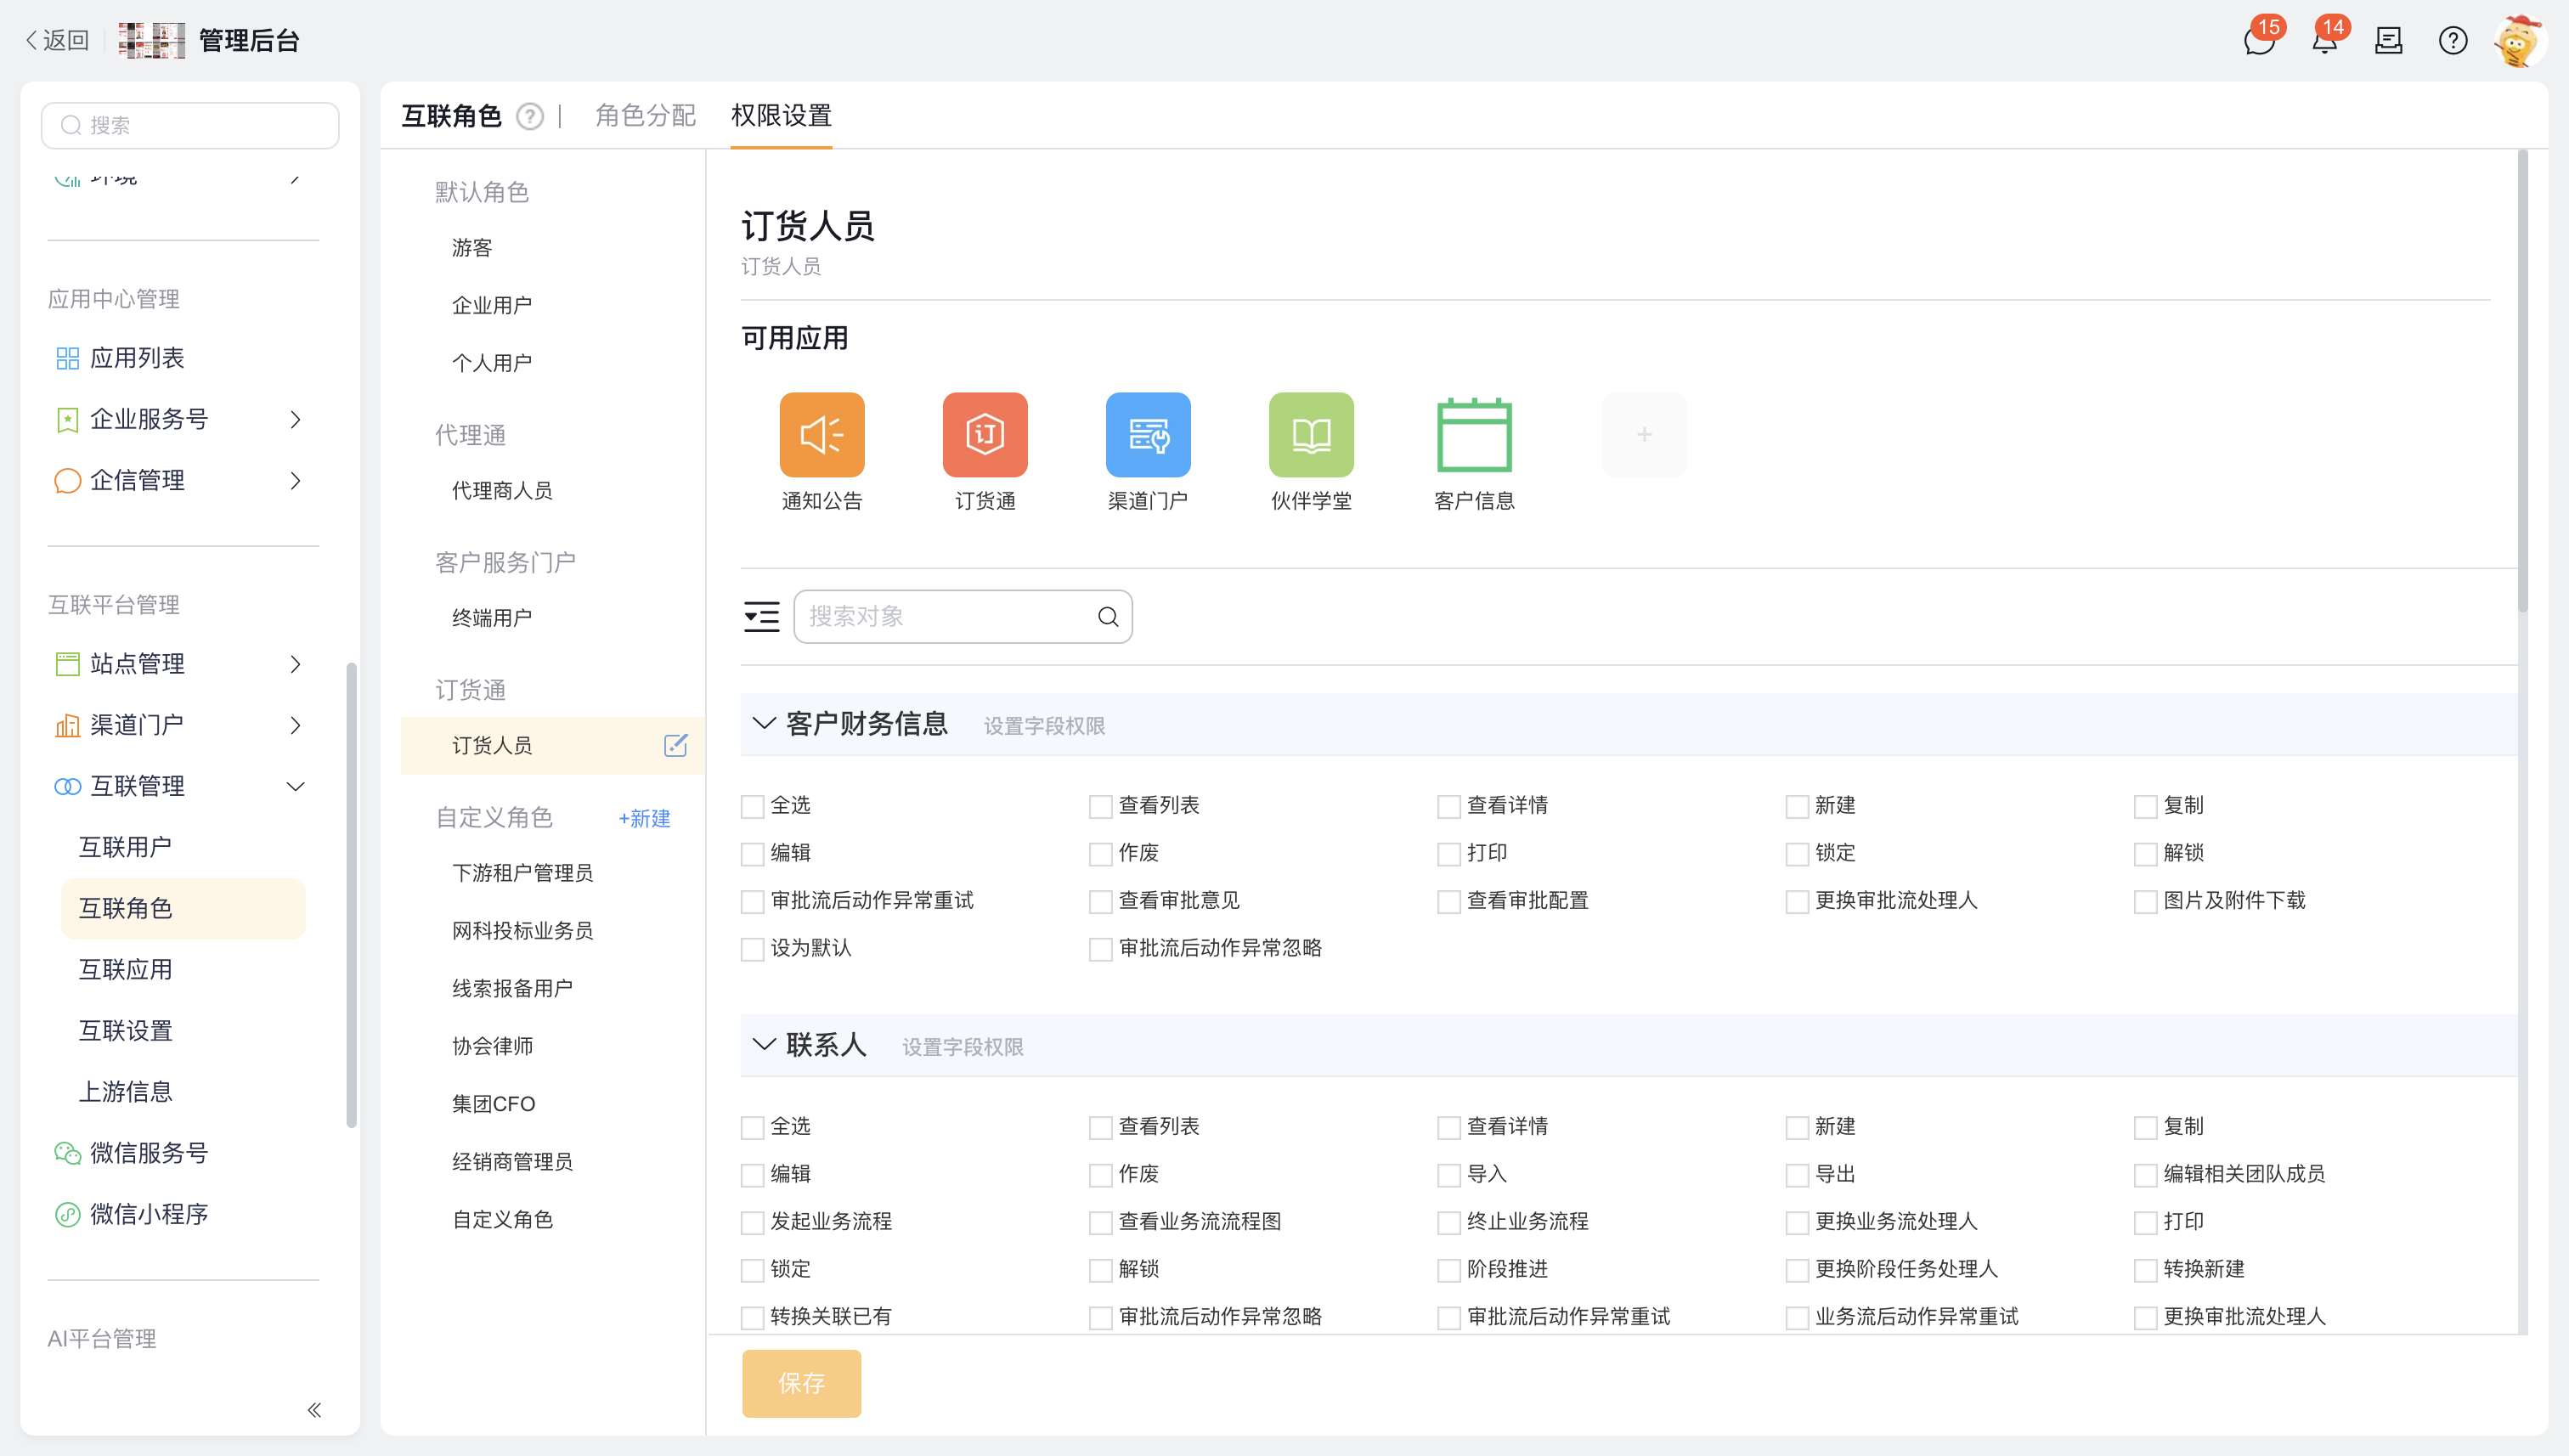Check 全选 under 客户财务信息
Image resolution: width=2569 pixels, height=1456 pixels.
(x=751, y=806)
